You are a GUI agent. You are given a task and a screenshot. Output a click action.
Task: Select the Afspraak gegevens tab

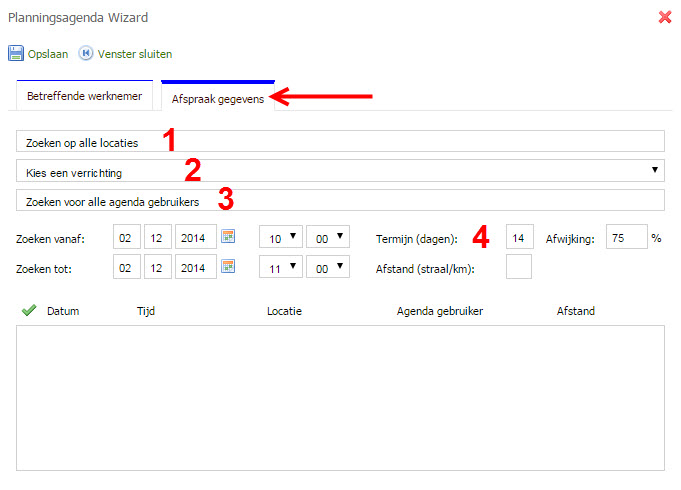(x=217, y=100)
